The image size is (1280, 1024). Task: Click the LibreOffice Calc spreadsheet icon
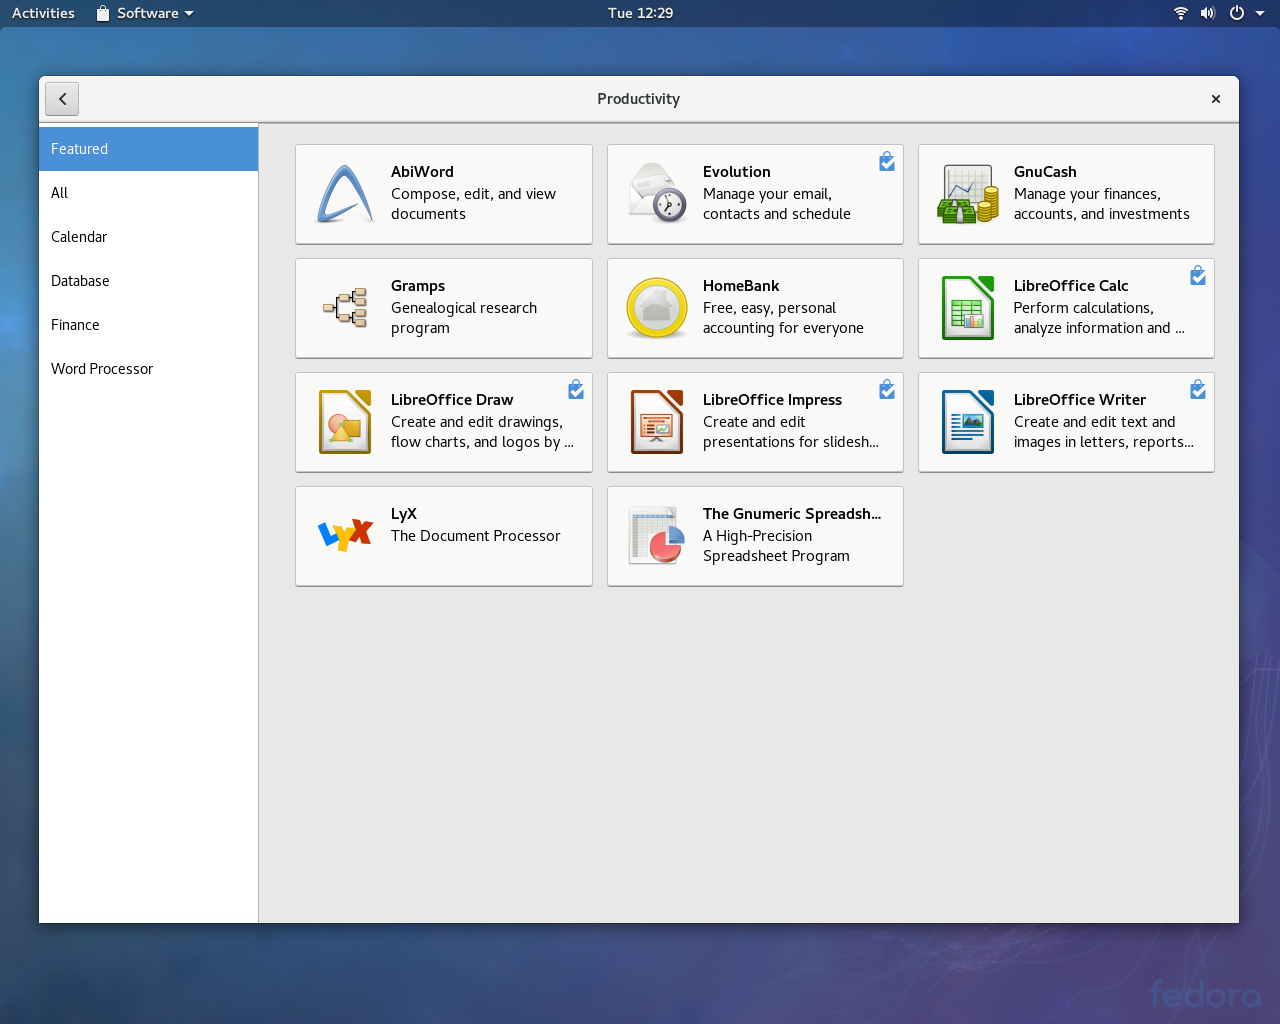(x=968, y=308)
